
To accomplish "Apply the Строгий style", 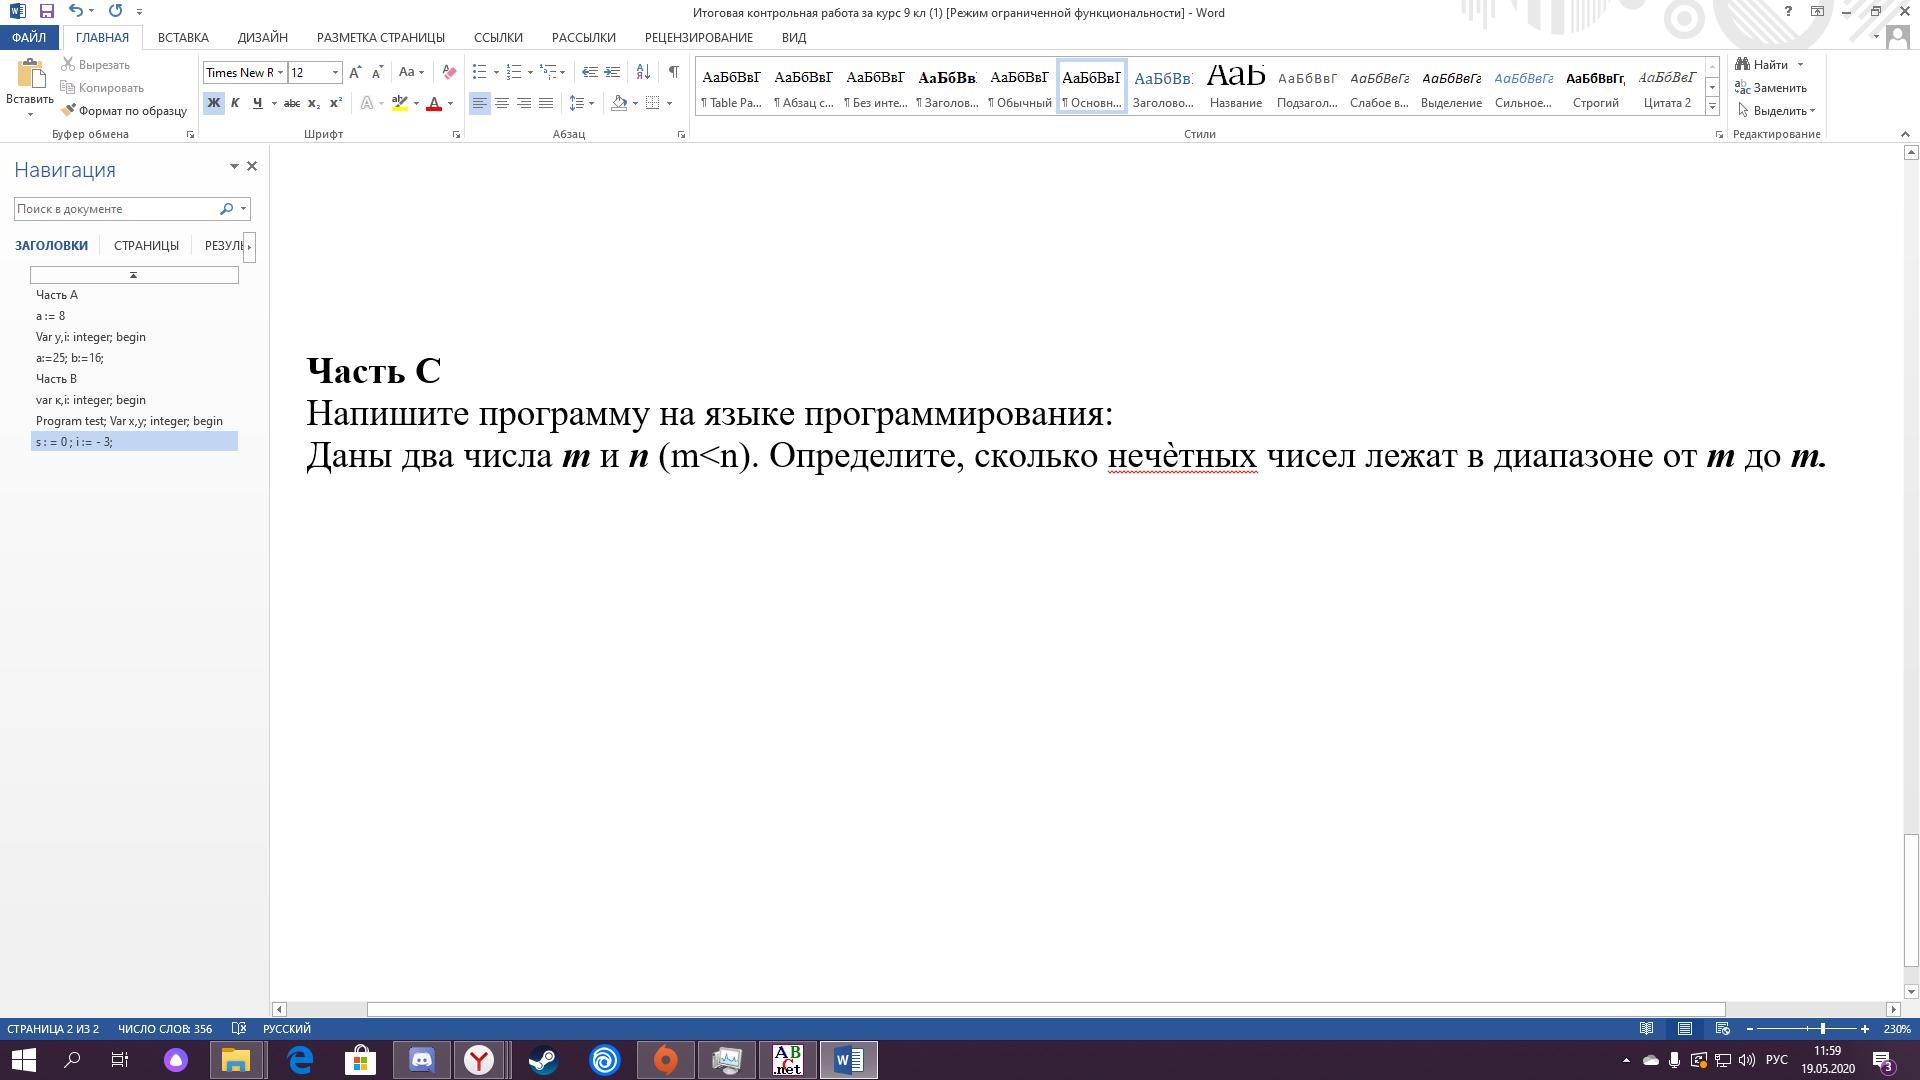I will (1596, 86).
